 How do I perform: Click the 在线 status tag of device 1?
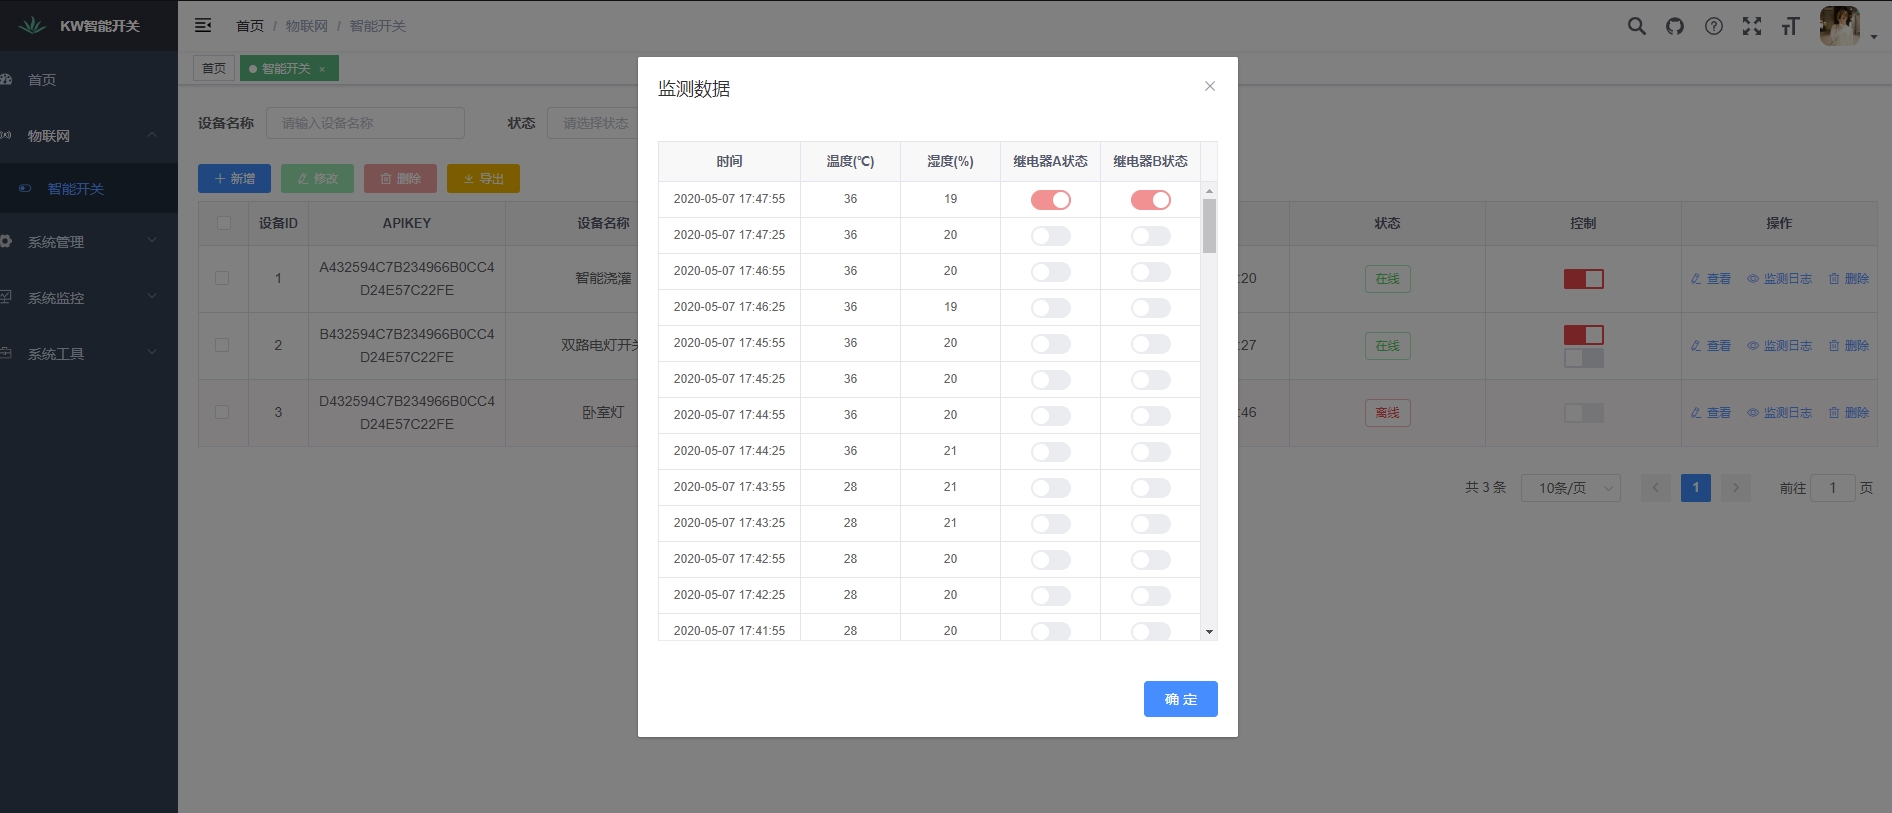(1388, 279)
